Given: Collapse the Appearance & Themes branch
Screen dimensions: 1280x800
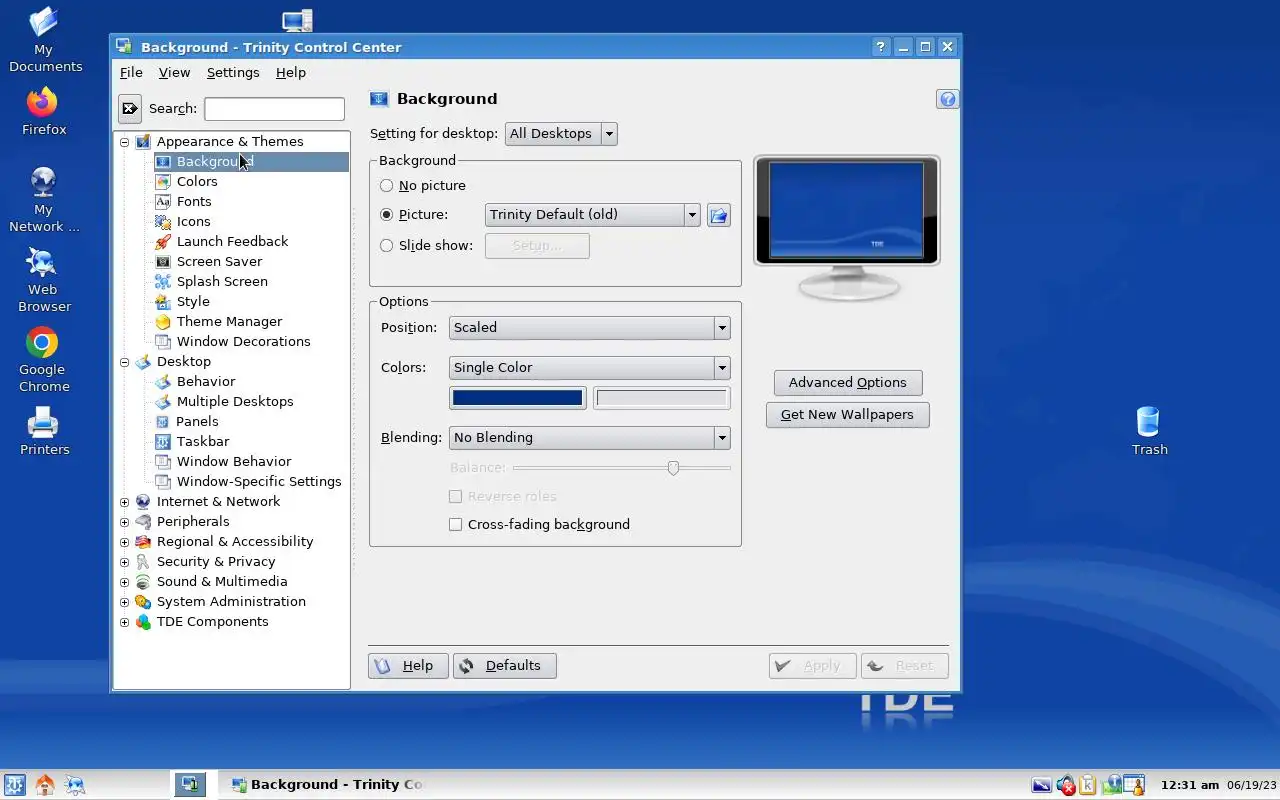Looking at the screenshot, I should pos(125,142).
